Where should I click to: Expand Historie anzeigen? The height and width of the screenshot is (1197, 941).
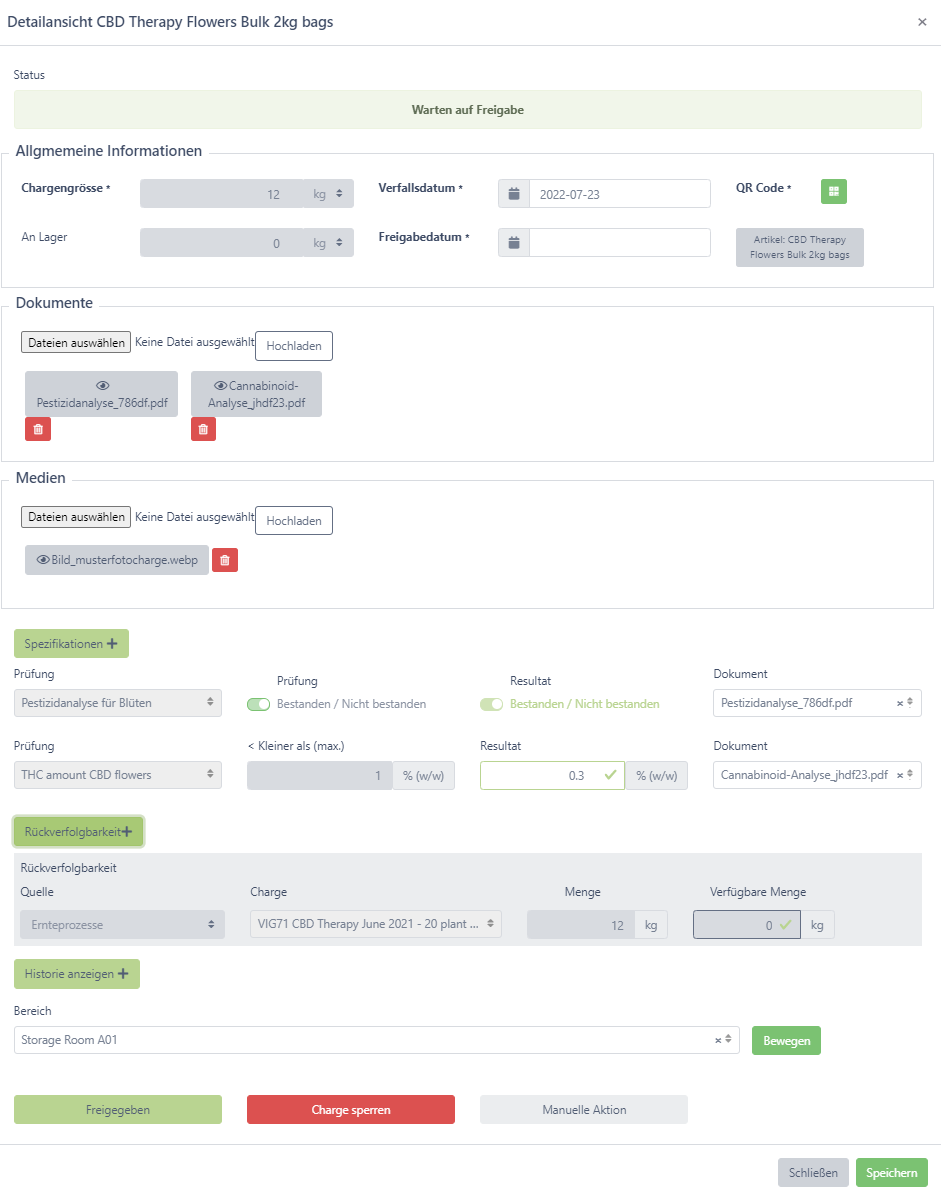[76, 974]
